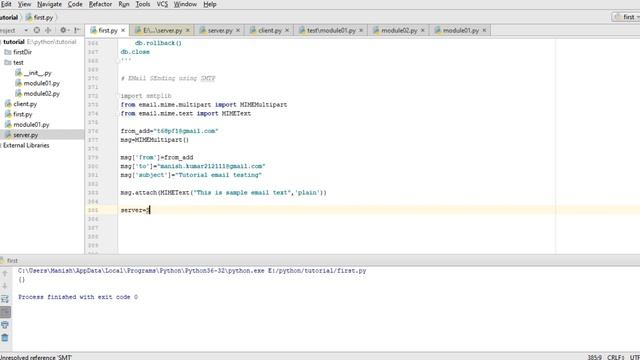The height and width of the screenshot is (360, 640).
Task: Click the 'Unresolved reference' status message
Action: [36, 357]
